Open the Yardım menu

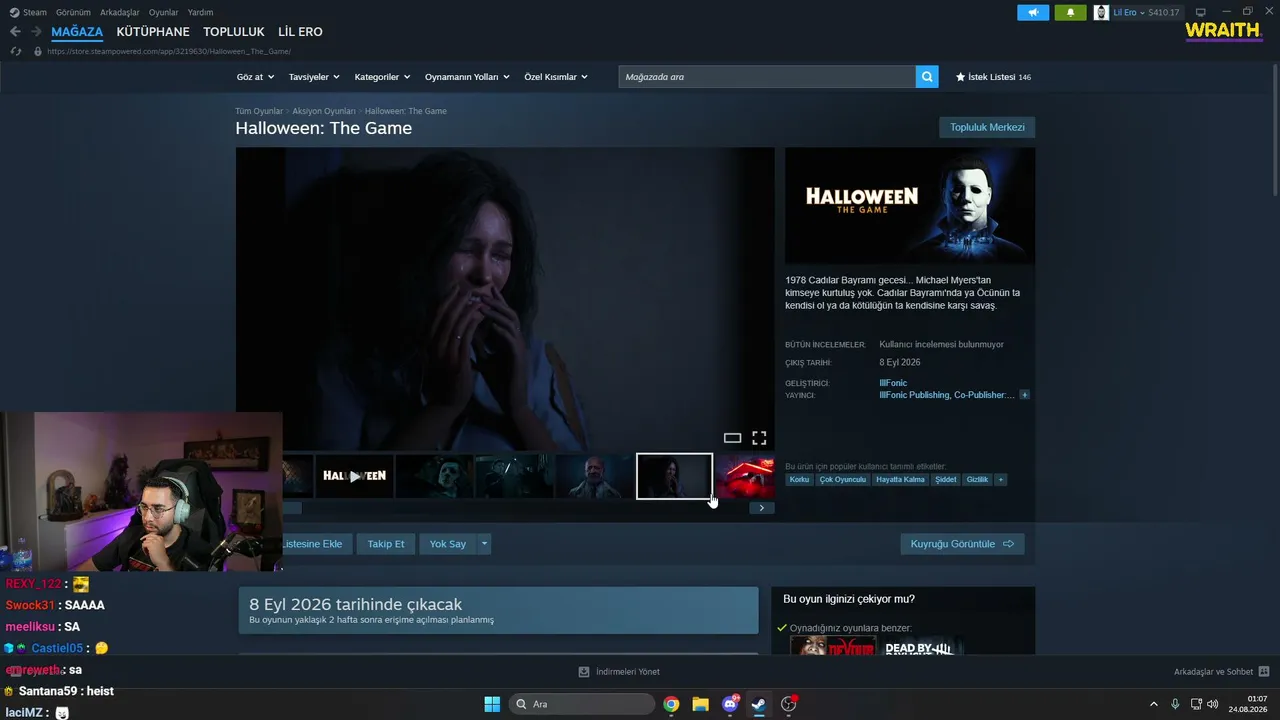coord(200,12)
